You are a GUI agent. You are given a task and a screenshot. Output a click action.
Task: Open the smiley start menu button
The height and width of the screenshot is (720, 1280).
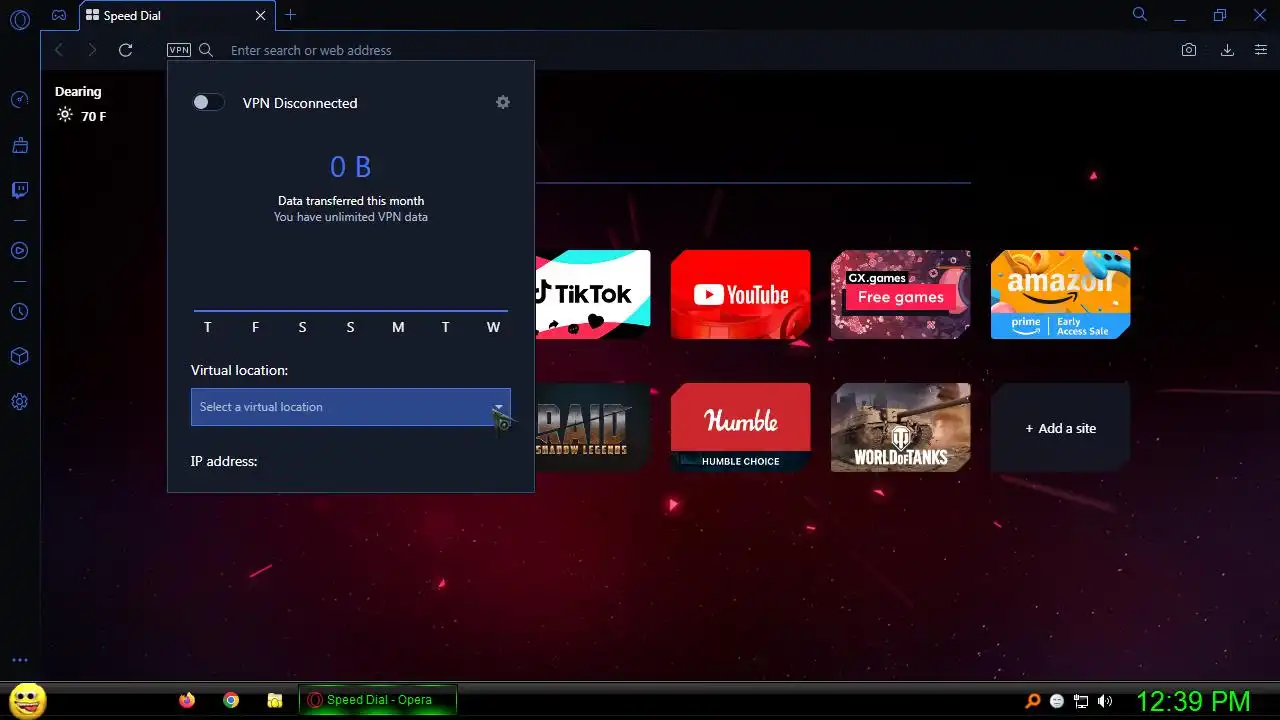click(27, 699)
